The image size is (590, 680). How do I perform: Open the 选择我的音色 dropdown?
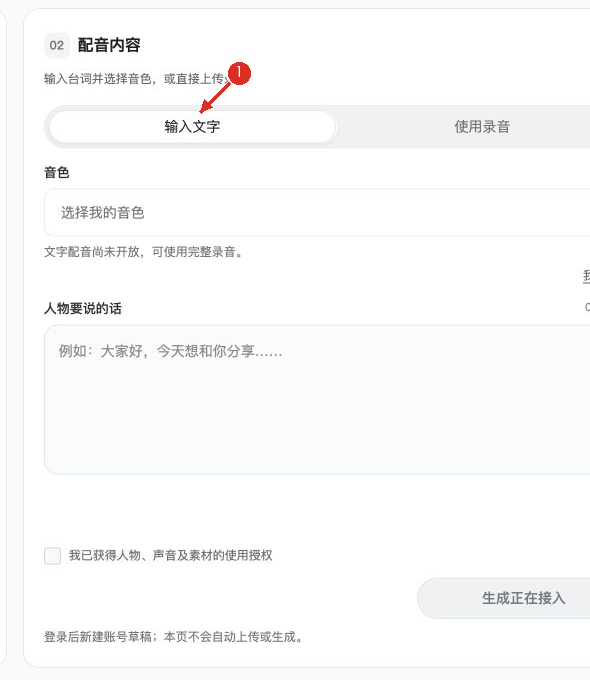(317, 212)
